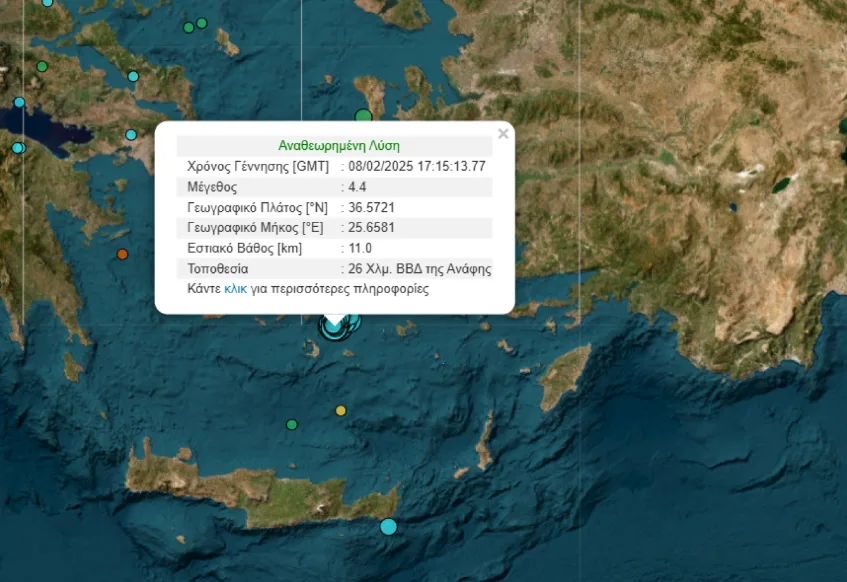The width and height of the screenshot is (847, 582).
Task: Click the location text "26 Χλμ. ΒΒΔ της Ανάφης"
Action: point(420,269)
